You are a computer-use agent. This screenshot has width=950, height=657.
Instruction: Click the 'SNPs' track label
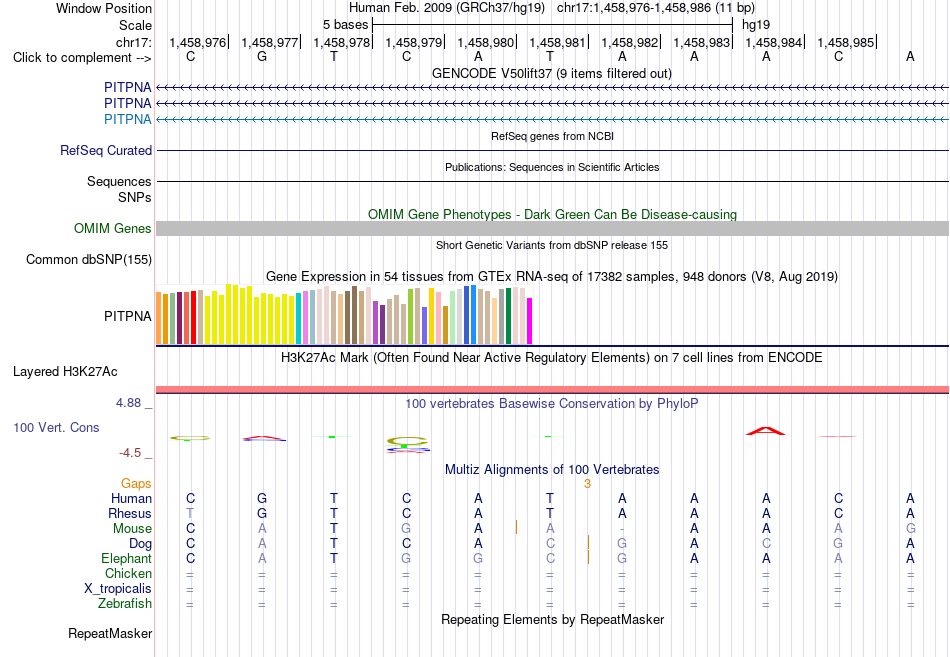coord(135,197)
